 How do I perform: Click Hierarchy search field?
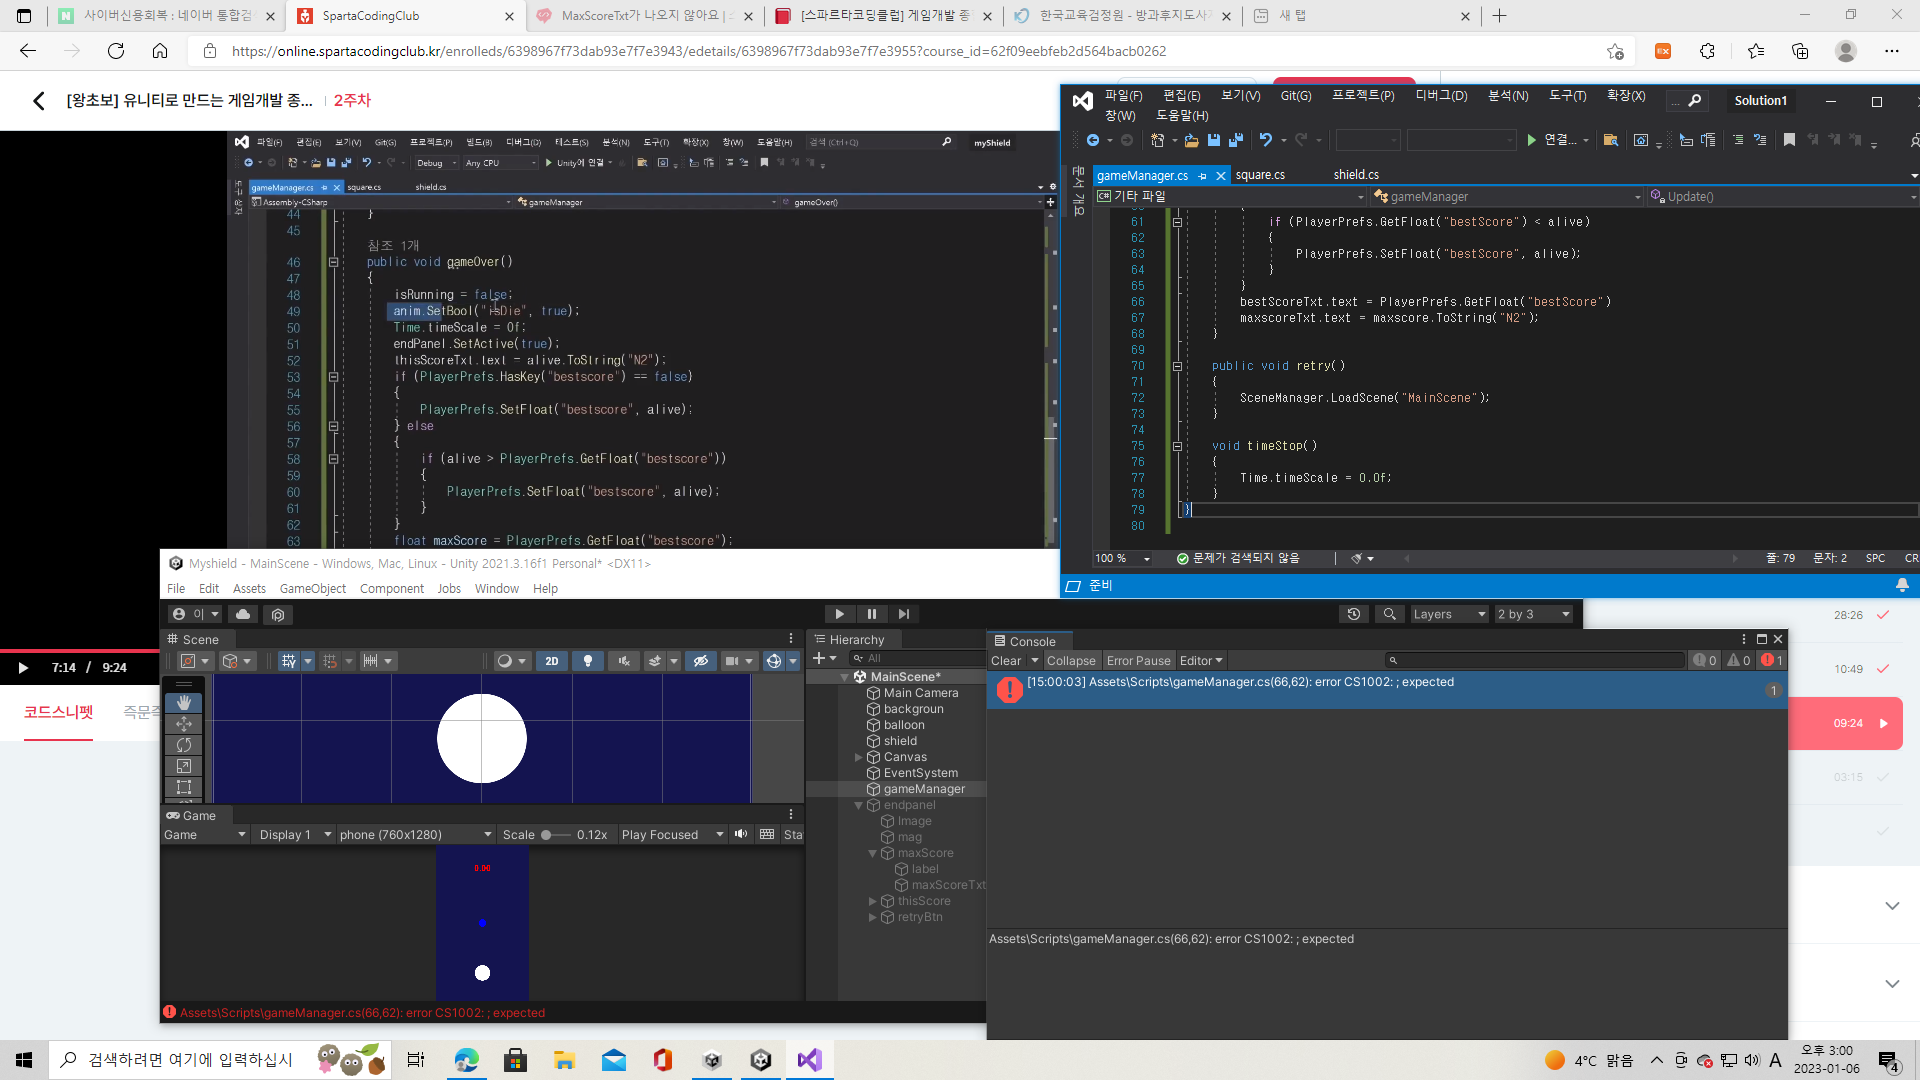(917, 658)
